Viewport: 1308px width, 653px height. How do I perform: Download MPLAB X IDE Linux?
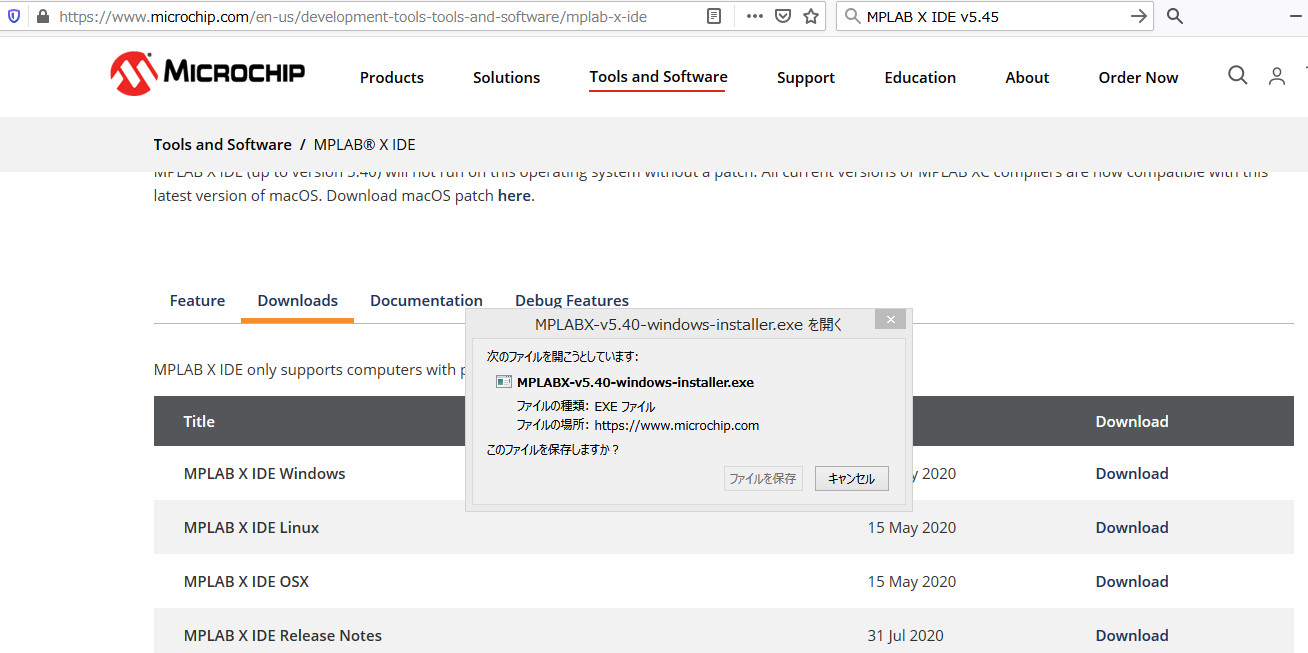click(x=1132, y=527)
